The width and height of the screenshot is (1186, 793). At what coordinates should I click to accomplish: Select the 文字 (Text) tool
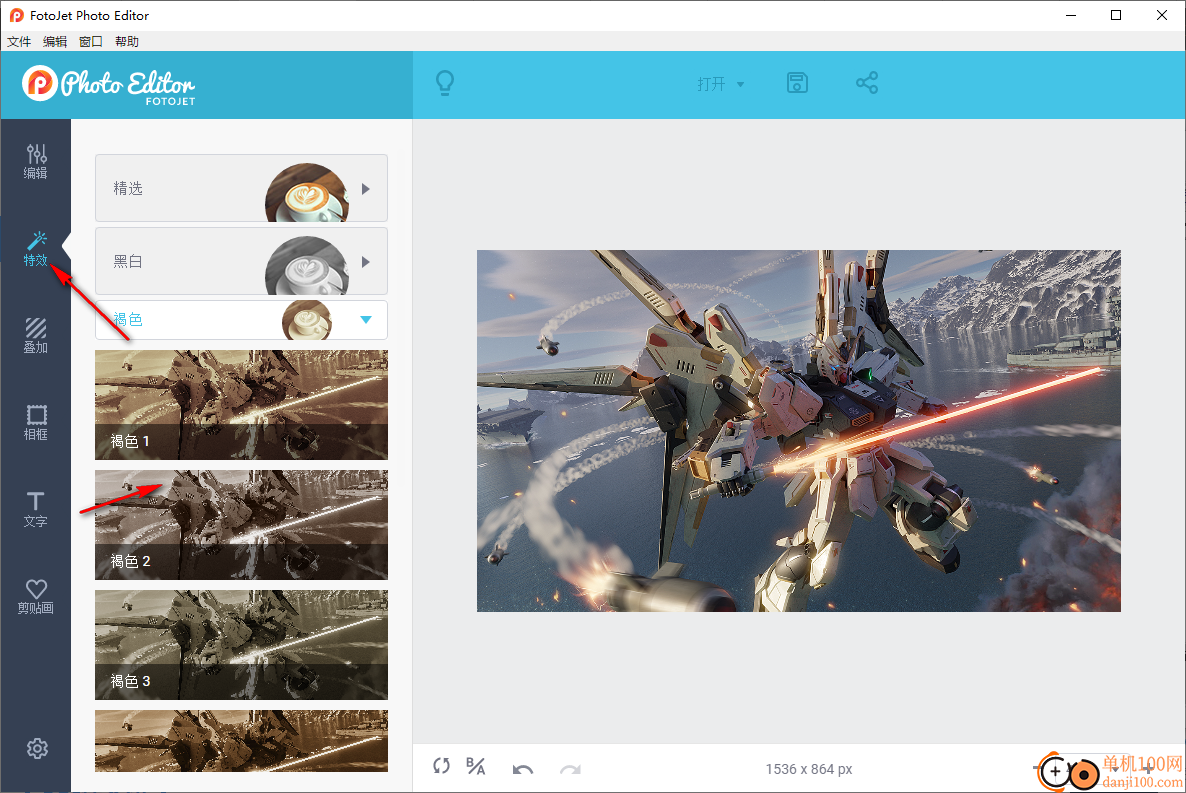[x=36, y=509]
